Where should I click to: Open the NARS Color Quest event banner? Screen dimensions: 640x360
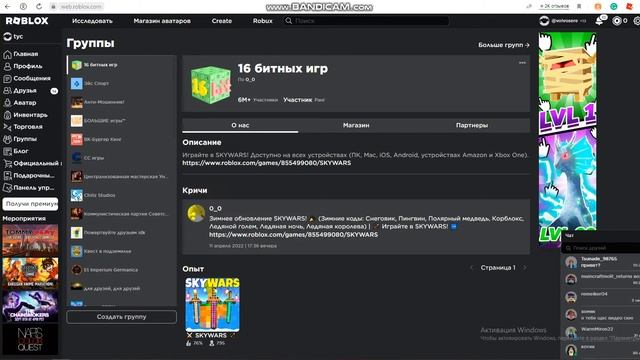tap(30, 339)
